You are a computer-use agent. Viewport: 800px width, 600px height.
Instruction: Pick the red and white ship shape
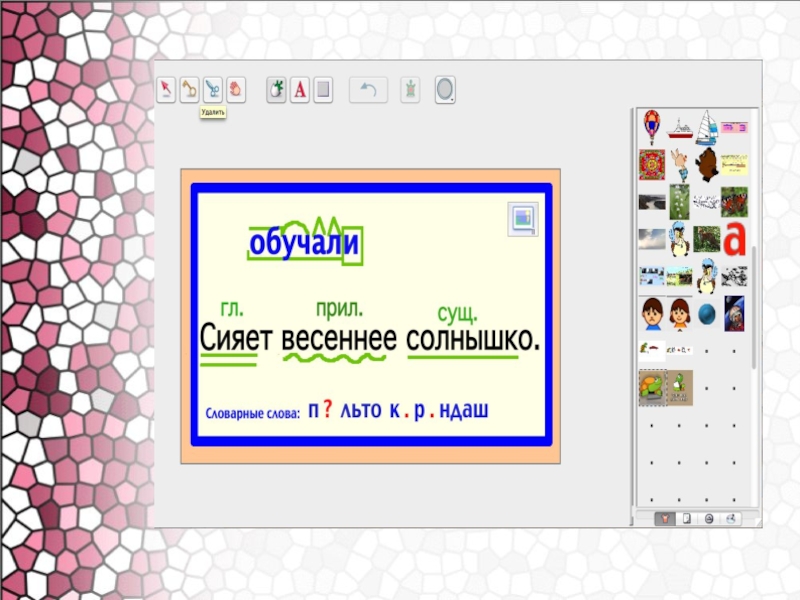680,129
